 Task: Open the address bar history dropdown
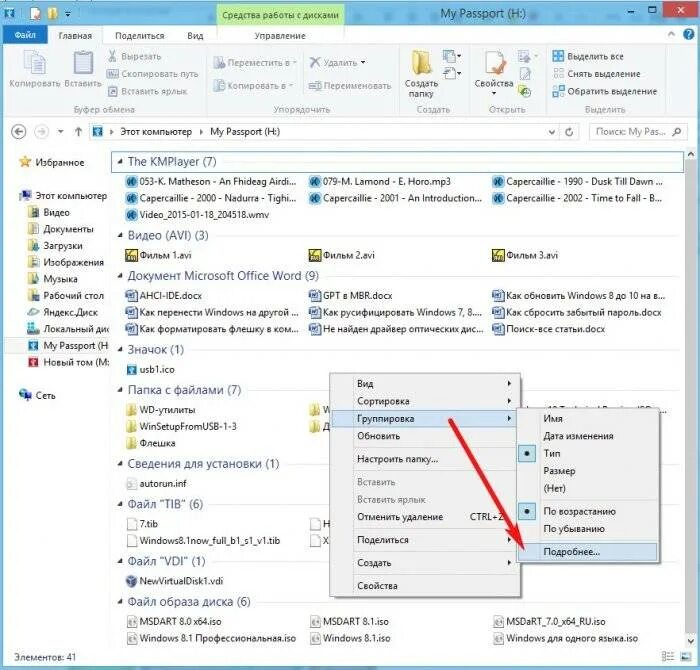tap(552, 132)
